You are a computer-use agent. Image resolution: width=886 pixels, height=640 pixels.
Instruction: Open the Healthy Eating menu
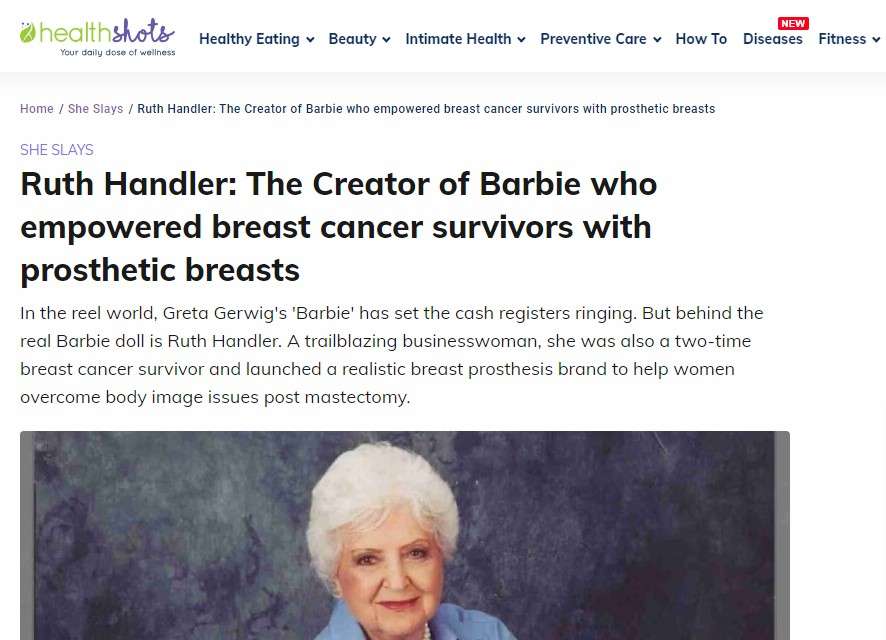[x=249, y=39]
